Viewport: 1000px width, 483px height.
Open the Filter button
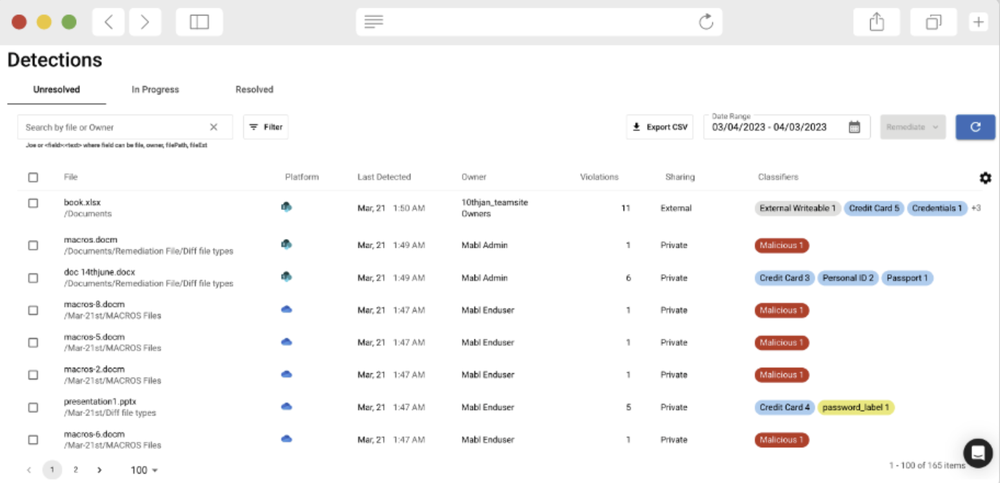(266, 127)
